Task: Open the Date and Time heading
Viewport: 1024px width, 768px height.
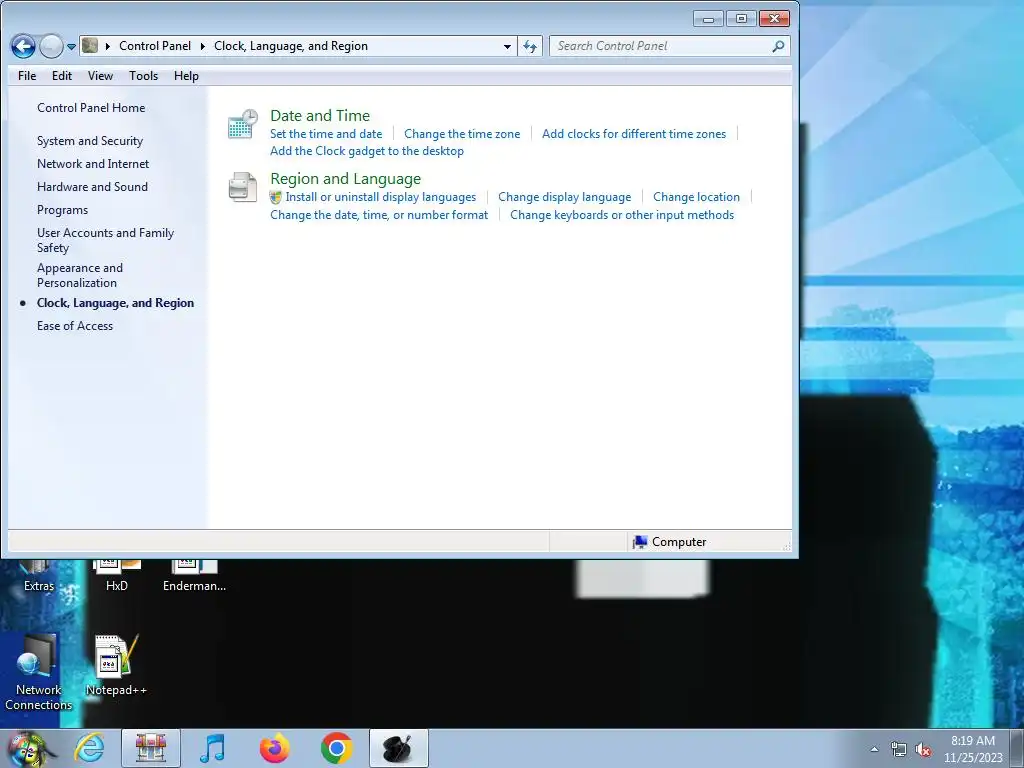Action: pos(320,116)
